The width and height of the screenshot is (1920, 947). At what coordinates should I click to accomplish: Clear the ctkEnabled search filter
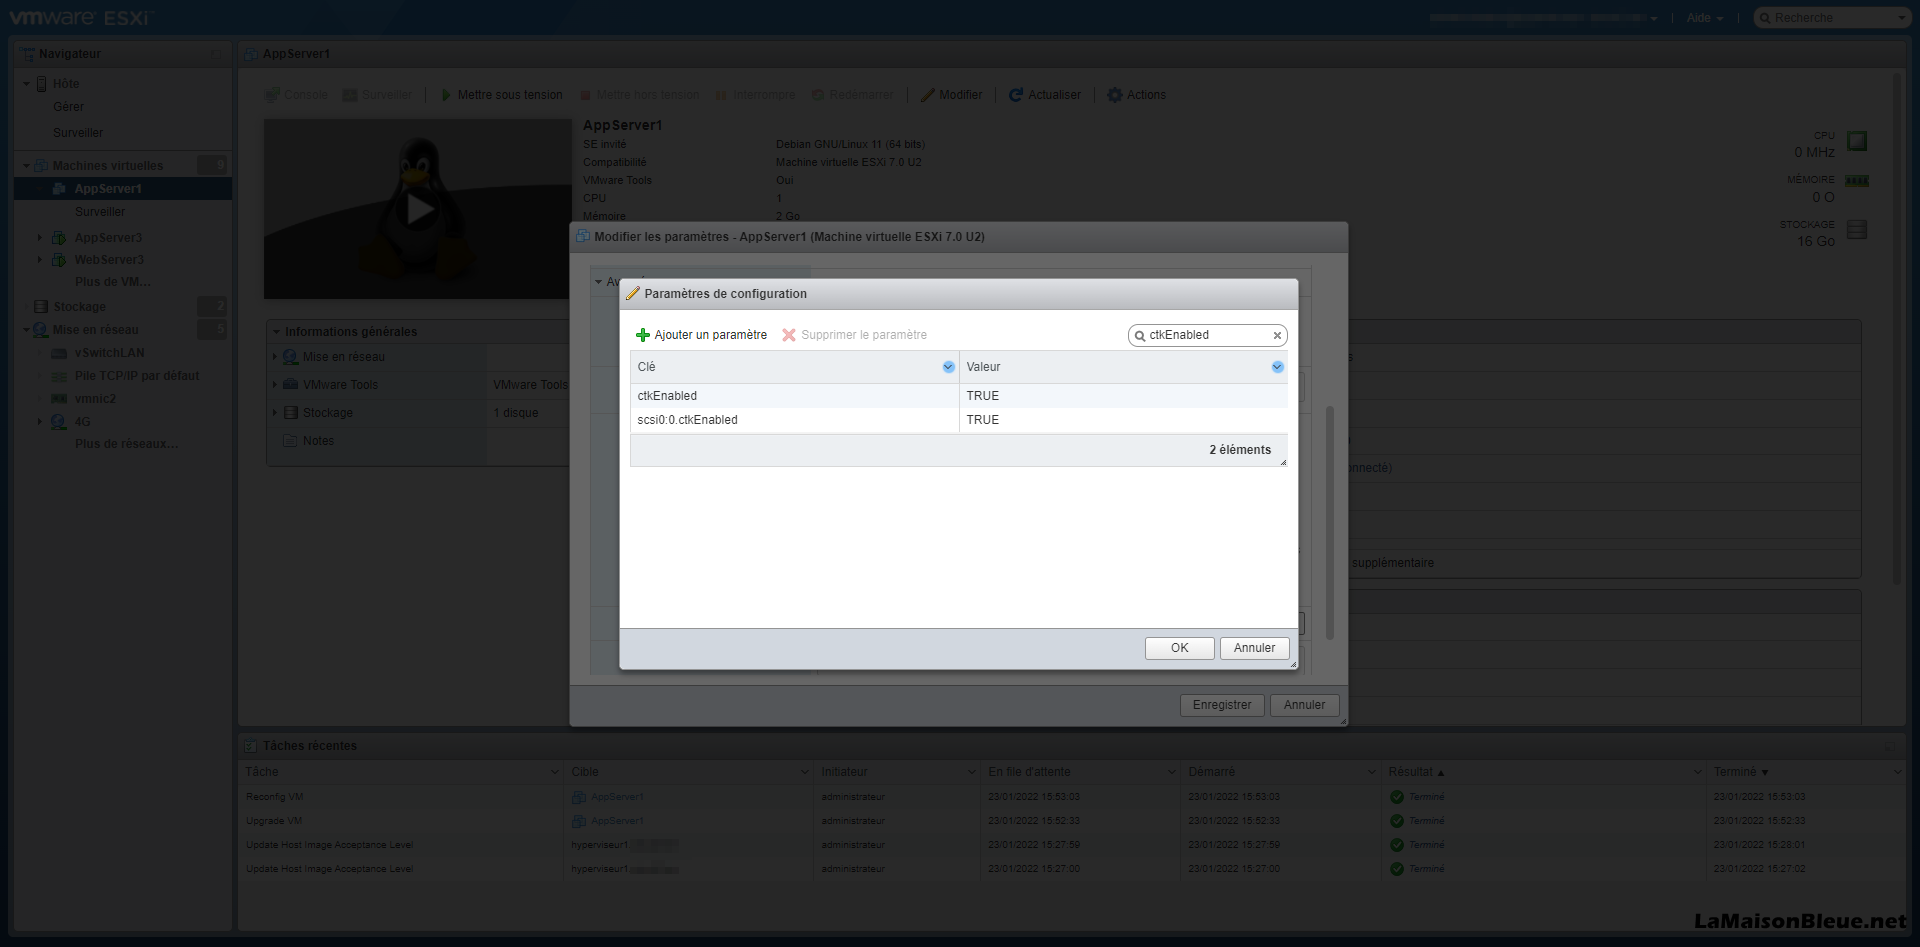1277,336
